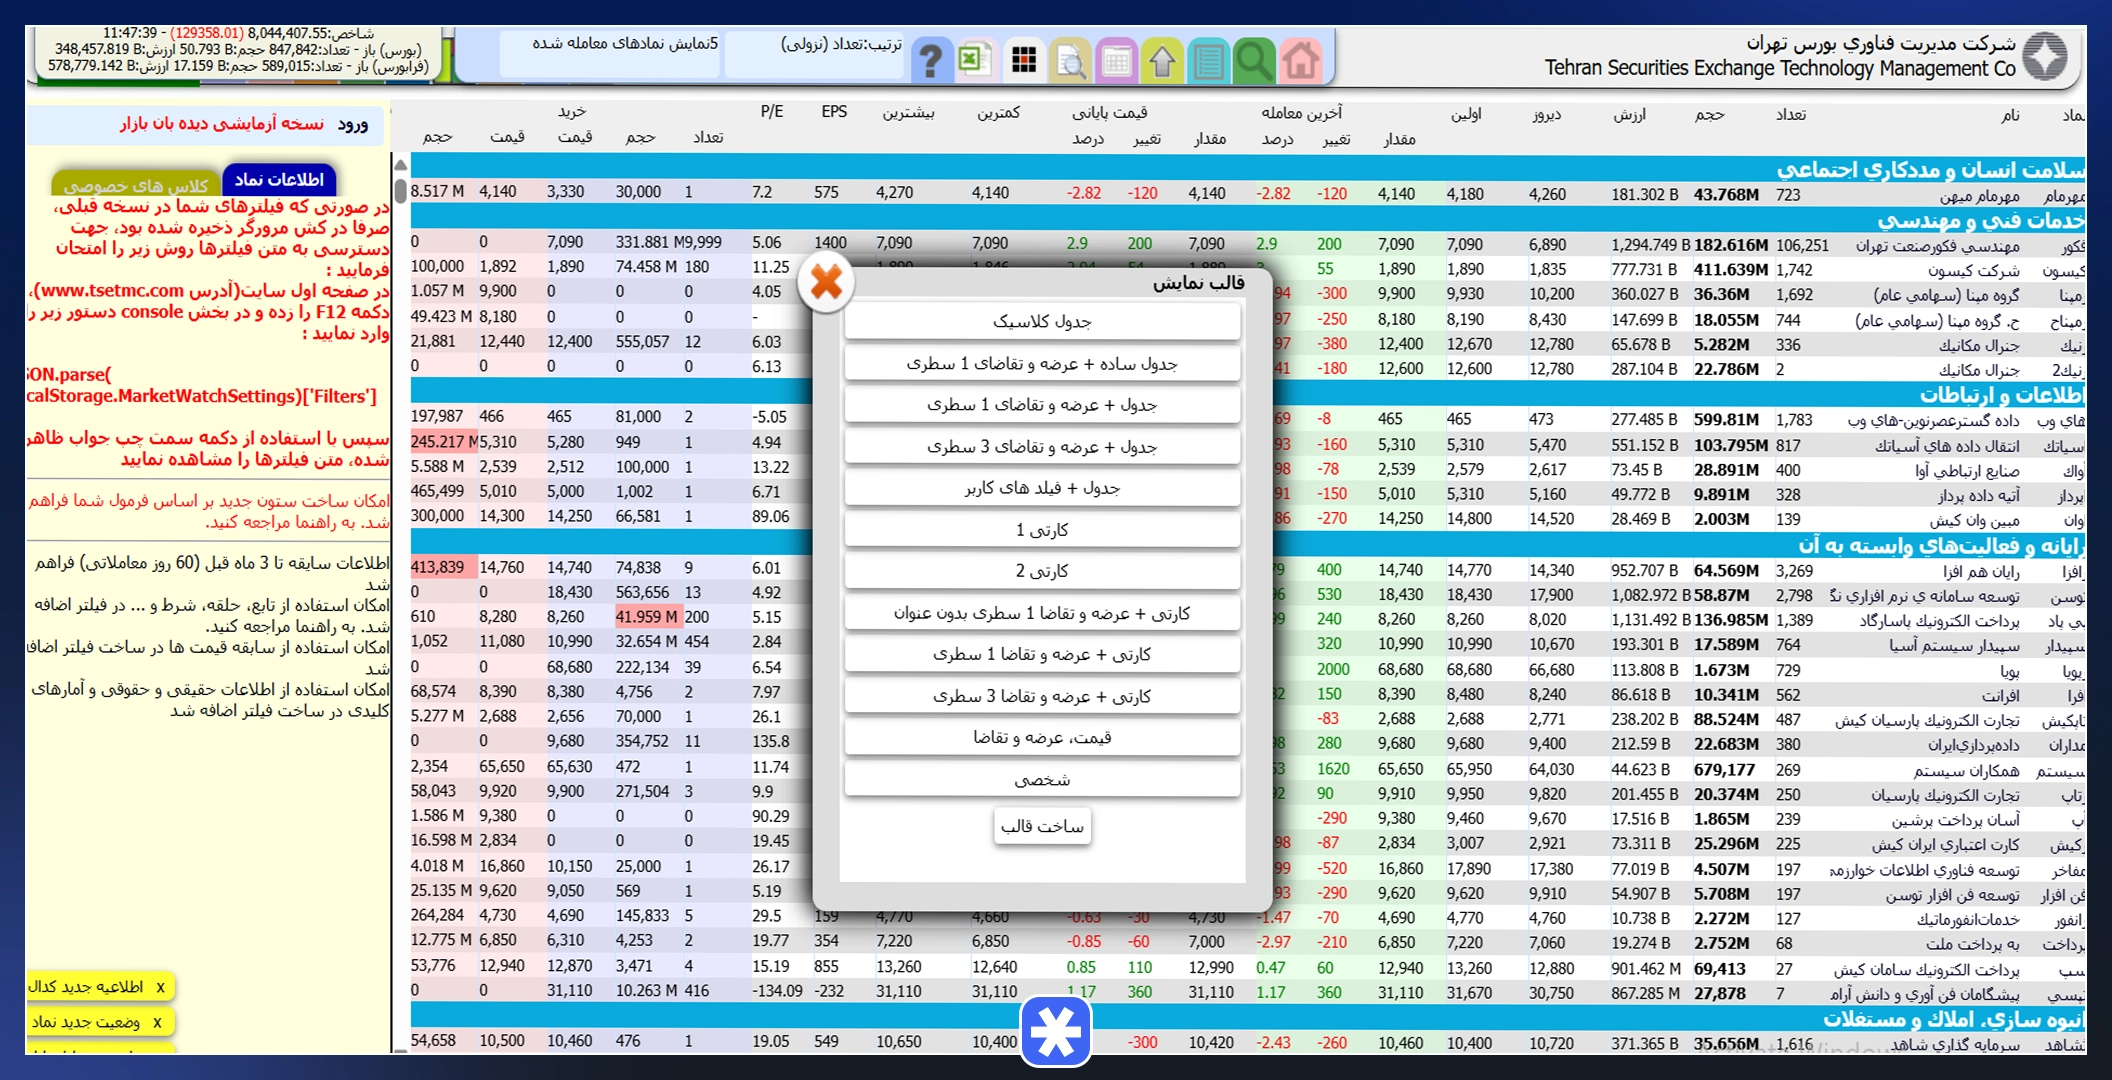Dismiss the اطلاعیه جدید کدال notification x

click(160, 987)
